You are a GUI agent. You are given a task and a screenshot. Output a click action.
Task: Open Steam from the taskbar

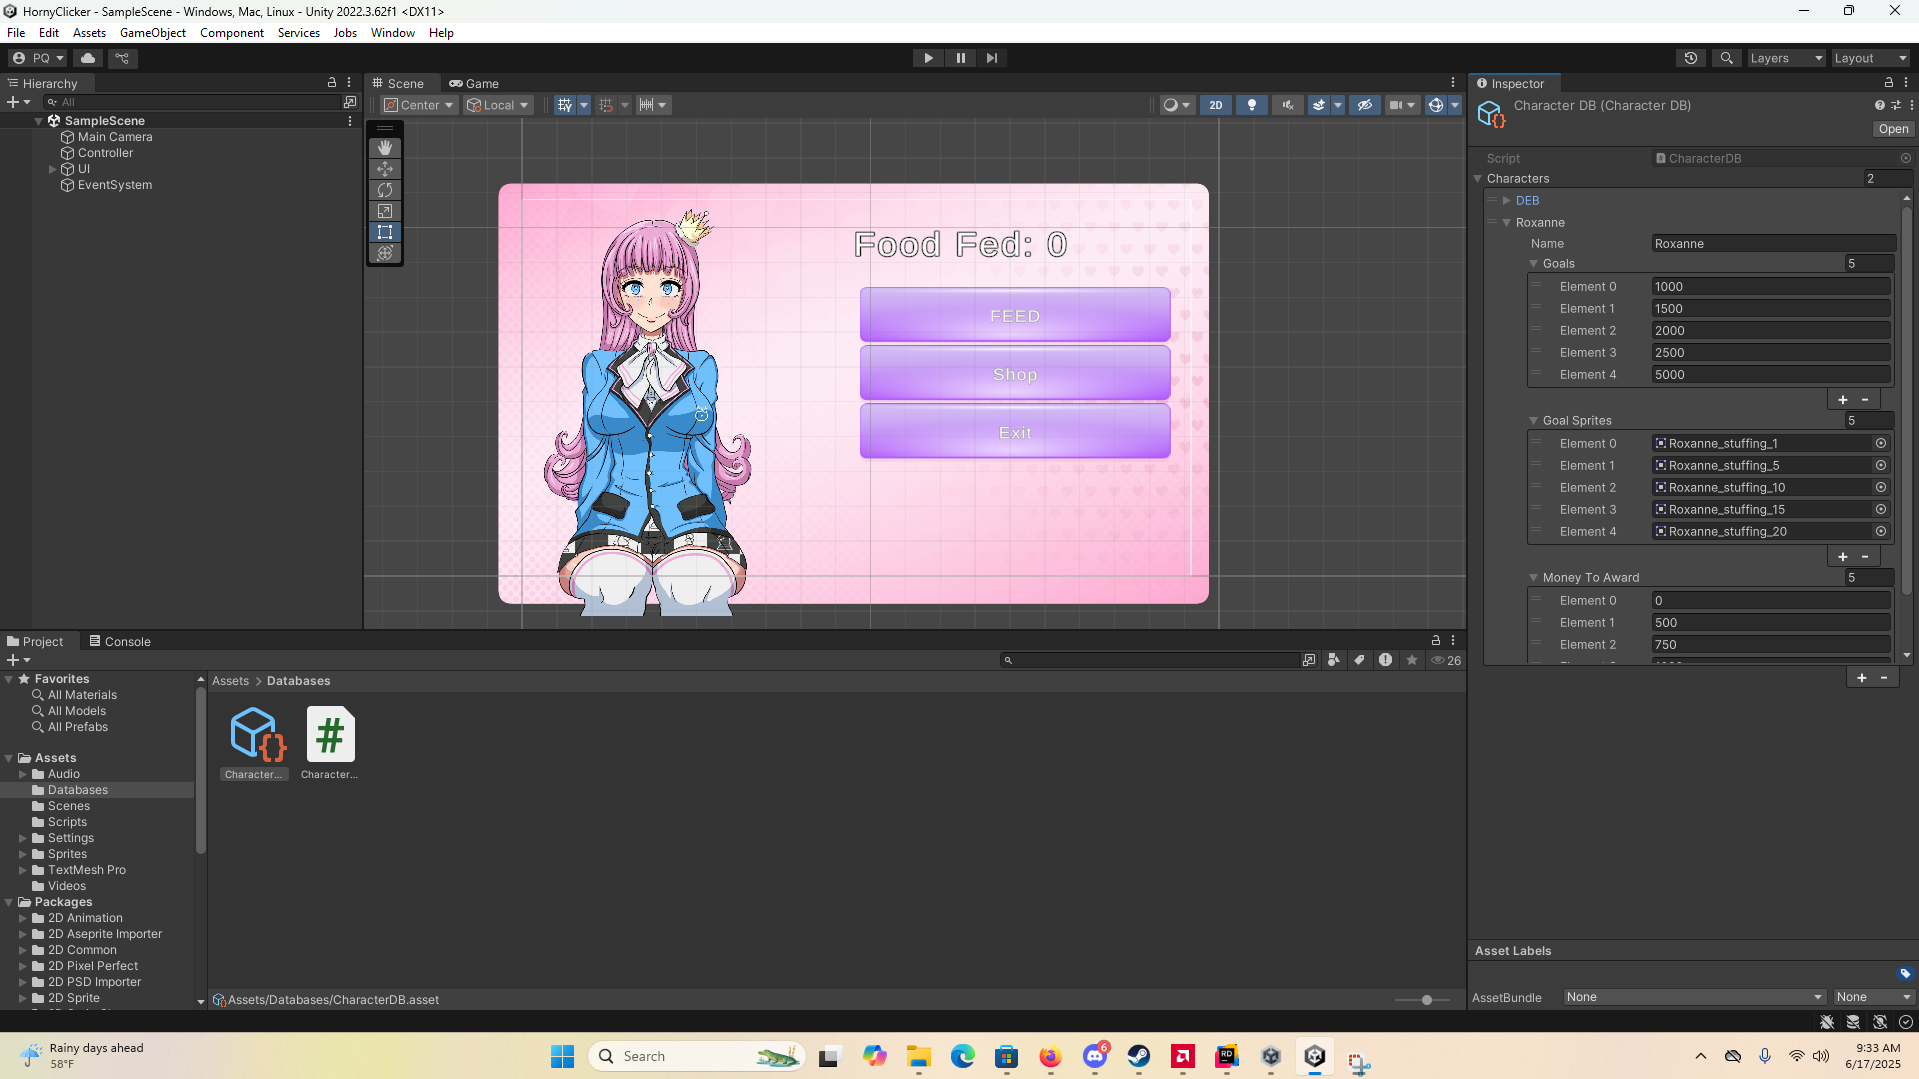(1139, 1056)
